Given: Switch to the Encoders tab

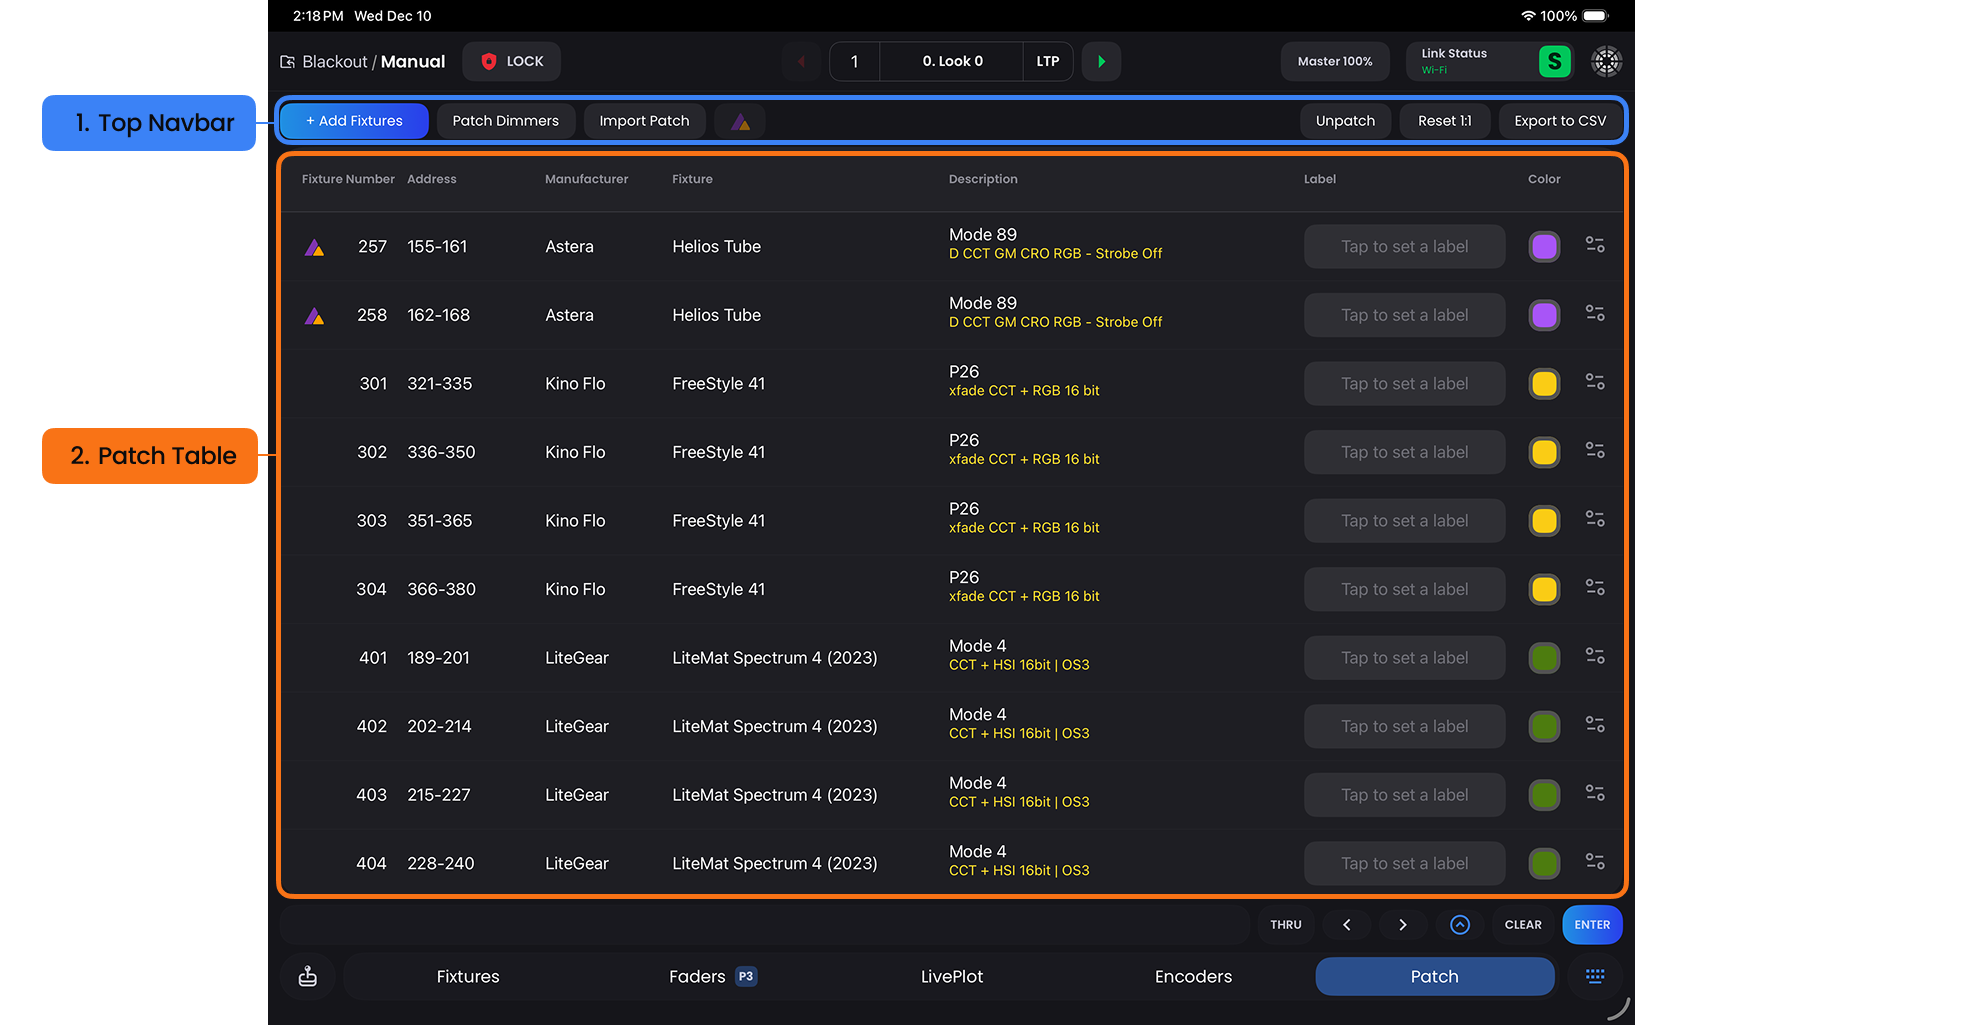Looking at the screenshot, I should [1192, 976].
